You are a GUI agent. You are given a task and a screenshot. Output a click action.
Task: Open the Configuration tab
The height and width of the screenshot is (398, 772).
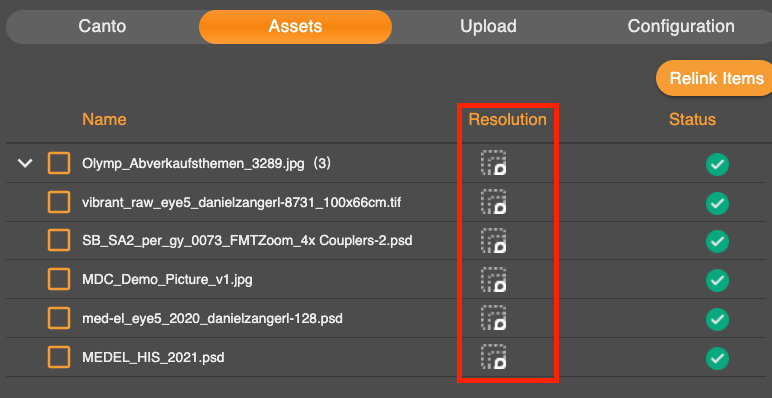[x=681, y=26]
